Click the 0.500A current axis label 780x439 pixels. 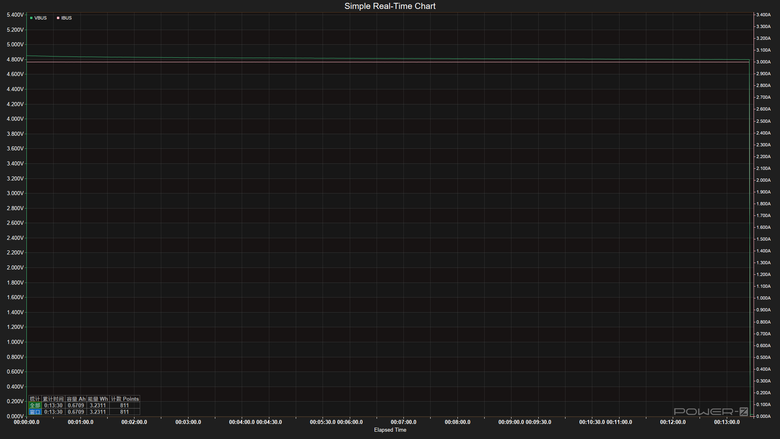click(763, 357)
